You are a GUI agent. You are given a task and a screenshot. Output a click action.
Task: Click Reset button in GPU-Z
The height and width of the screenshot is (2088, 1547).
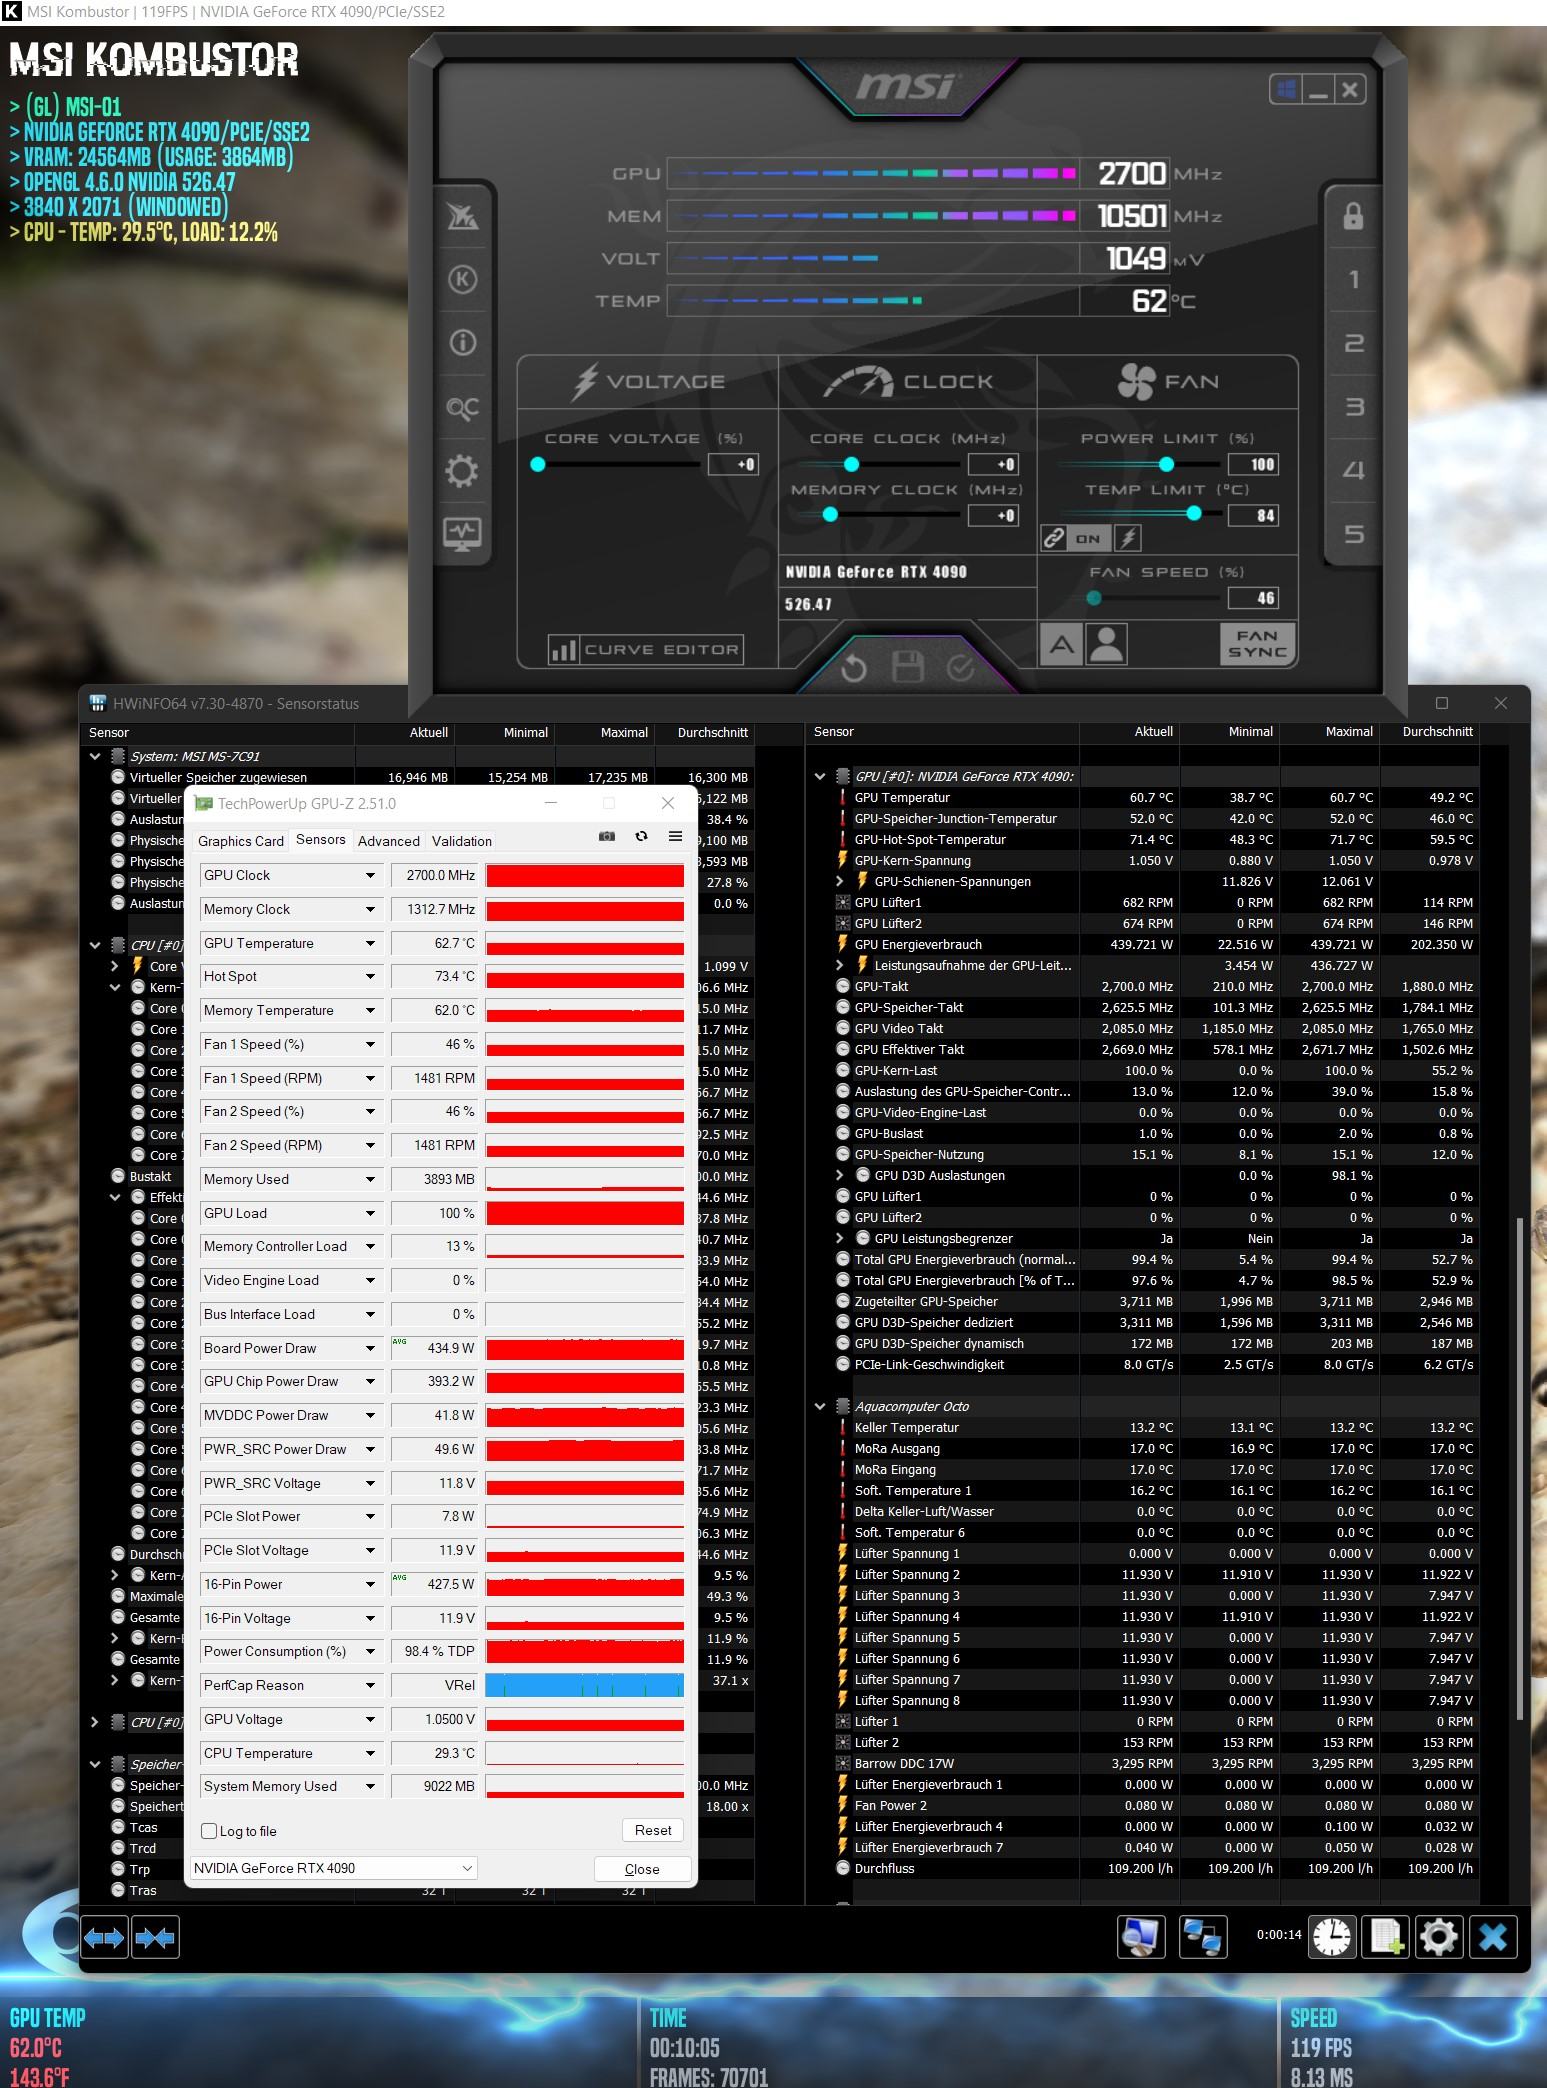pyautogui.click(x=653, y=1830)
